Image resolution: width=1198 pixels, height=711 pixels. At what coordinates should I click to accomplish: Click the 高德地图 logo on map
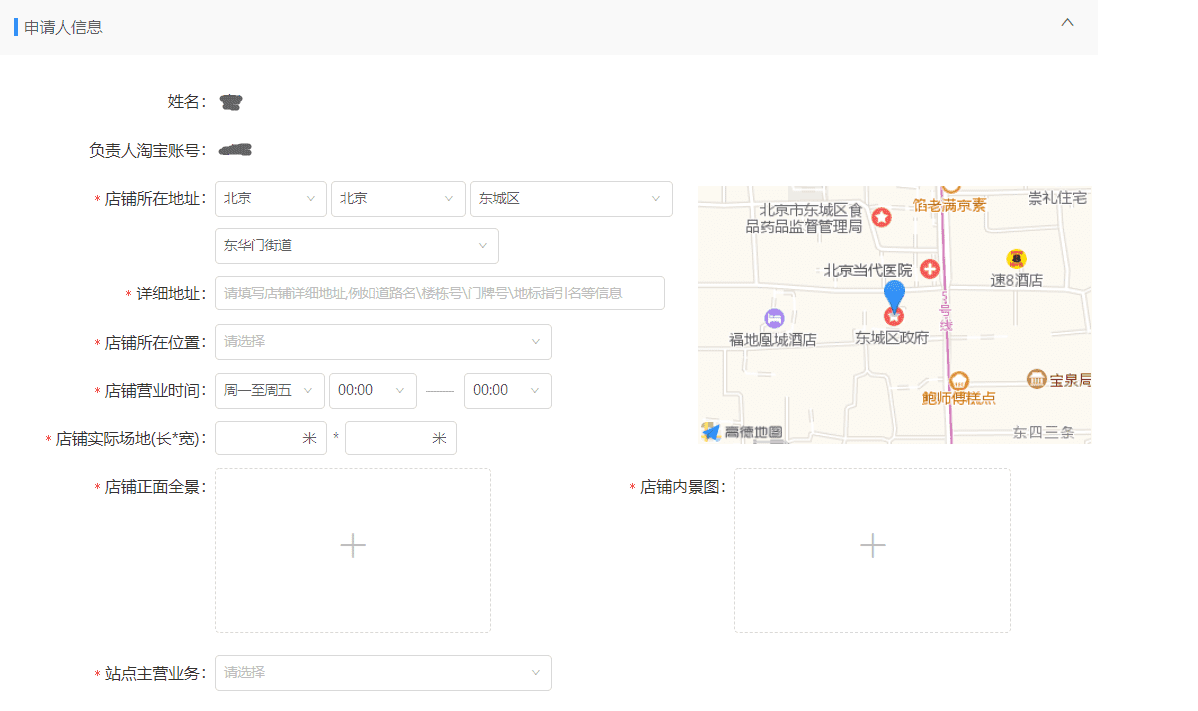click(x=742, y=432)
